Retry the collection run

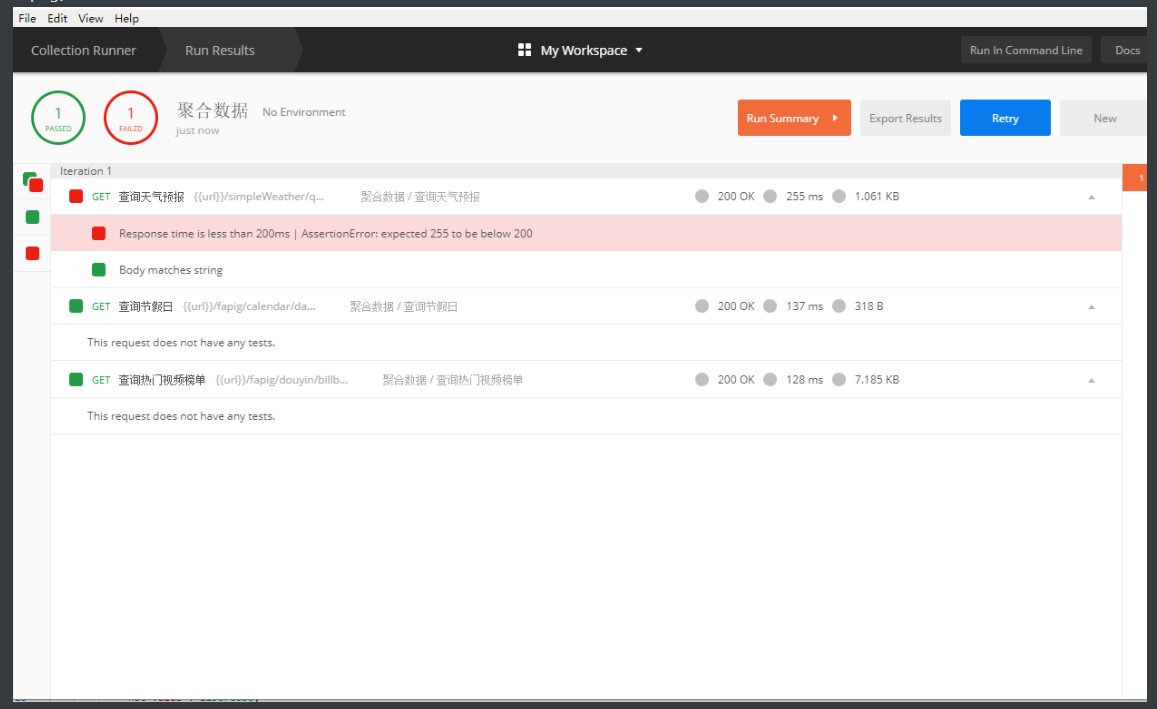pyautogui.click(x=1005, y=118)
